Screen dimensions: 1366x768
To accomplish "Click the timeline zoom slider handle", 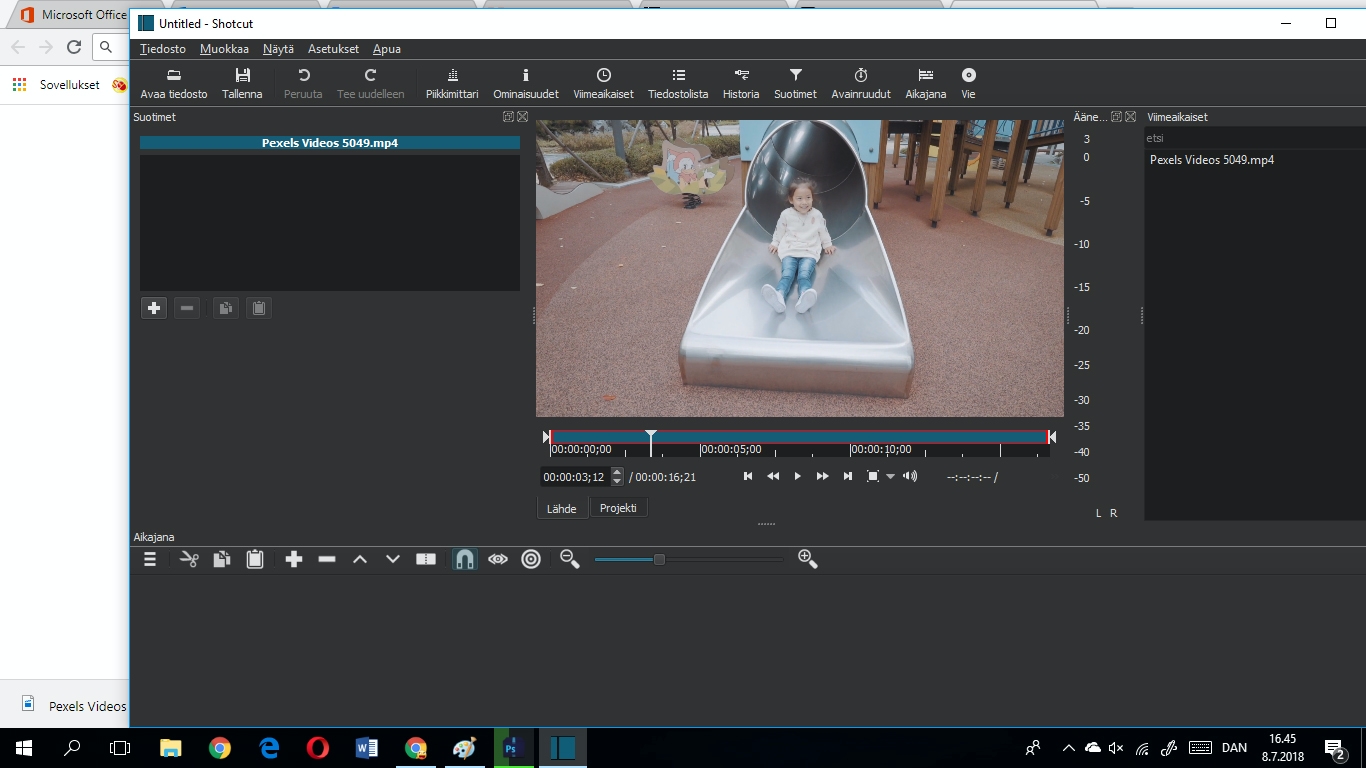I will pyautogui.click(x=659, y=560).
